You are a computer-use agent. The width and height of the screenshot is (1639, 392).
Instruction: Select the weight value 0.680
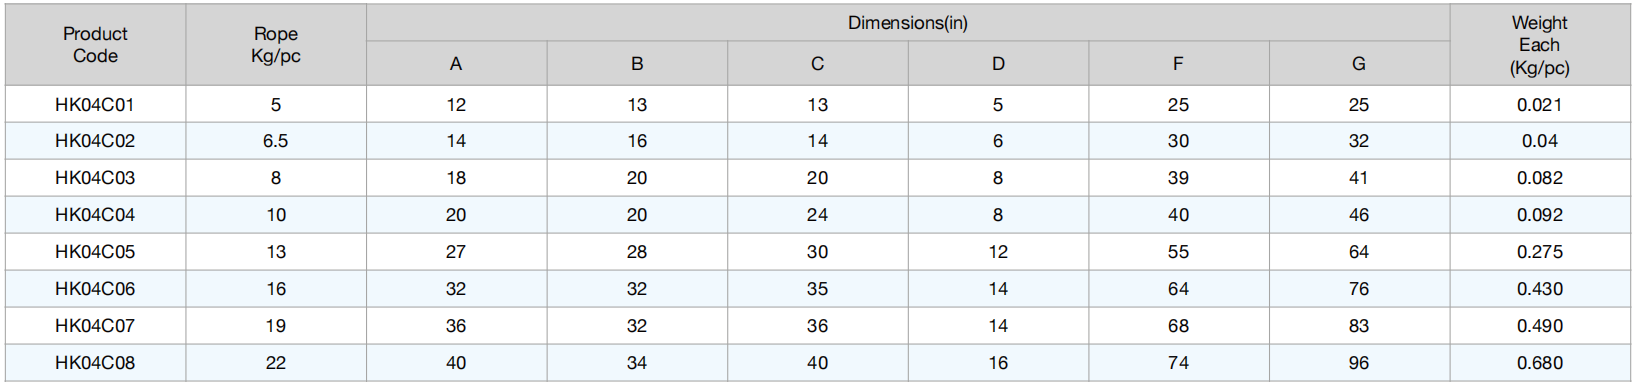click(x=1540, y=363)
